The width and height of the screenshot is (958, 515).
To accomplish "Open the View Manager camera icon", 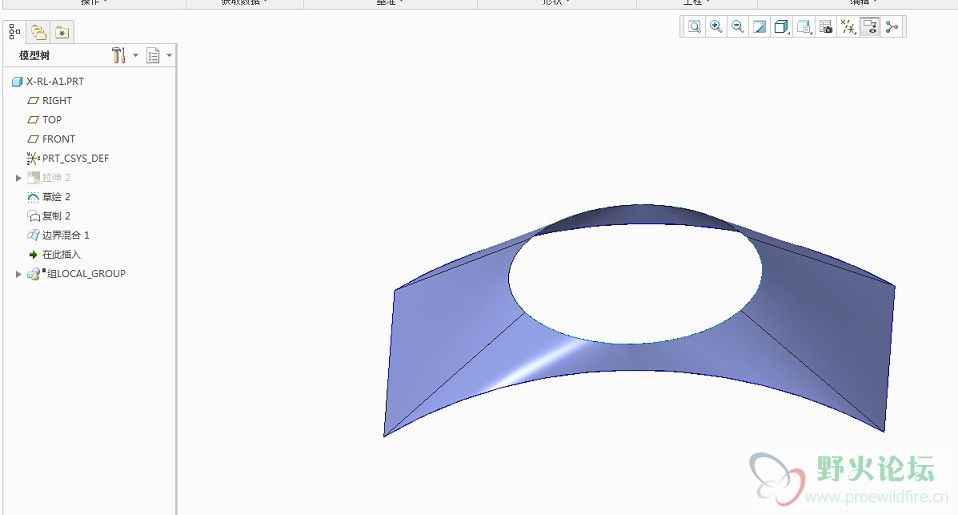I will pyautogui.click(x=826, y=27).
